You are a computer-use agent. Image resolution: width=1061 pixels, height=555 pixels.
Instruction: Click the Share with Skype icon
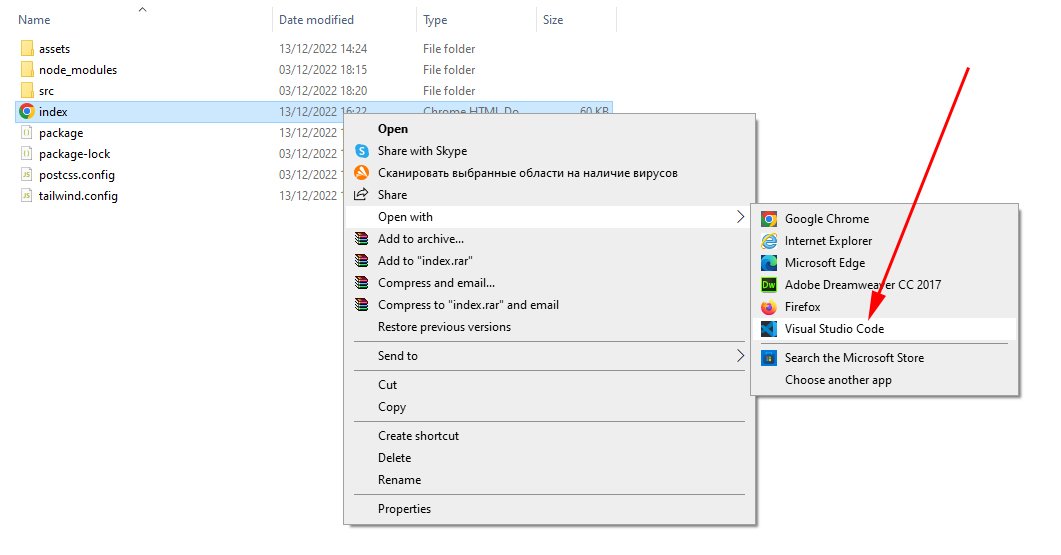(x=362, y=151)
